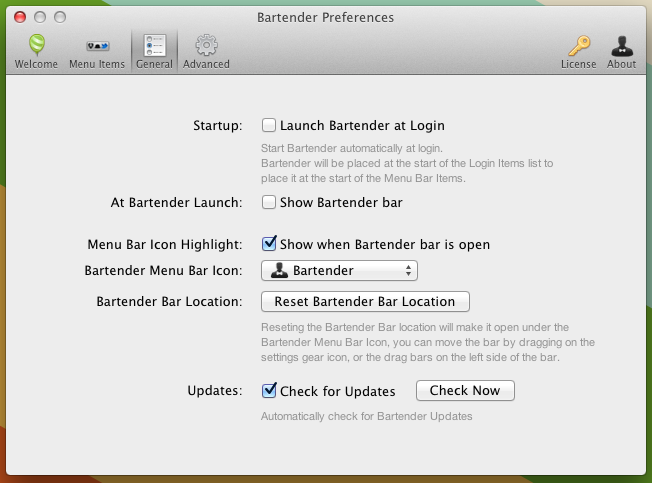Viewport: 652px width, 483px height.
Task: Click the Bartender Bar Location: label
Action: click(169, 301)
